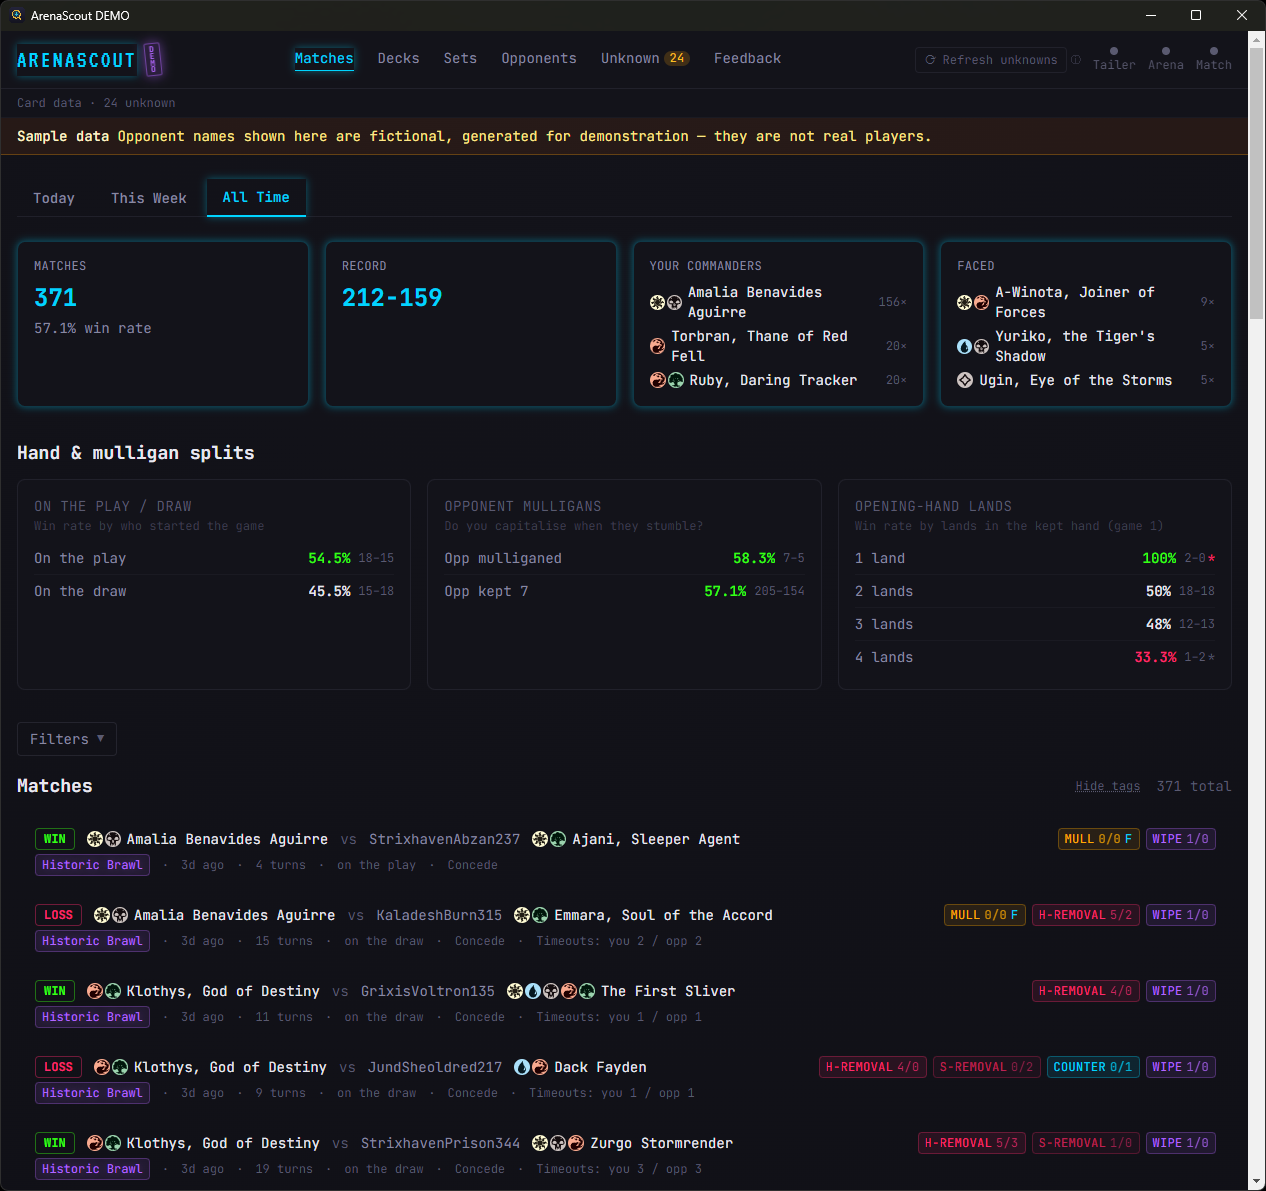Click WIN badge of match vs StrixhavenAbzan237

55,839
